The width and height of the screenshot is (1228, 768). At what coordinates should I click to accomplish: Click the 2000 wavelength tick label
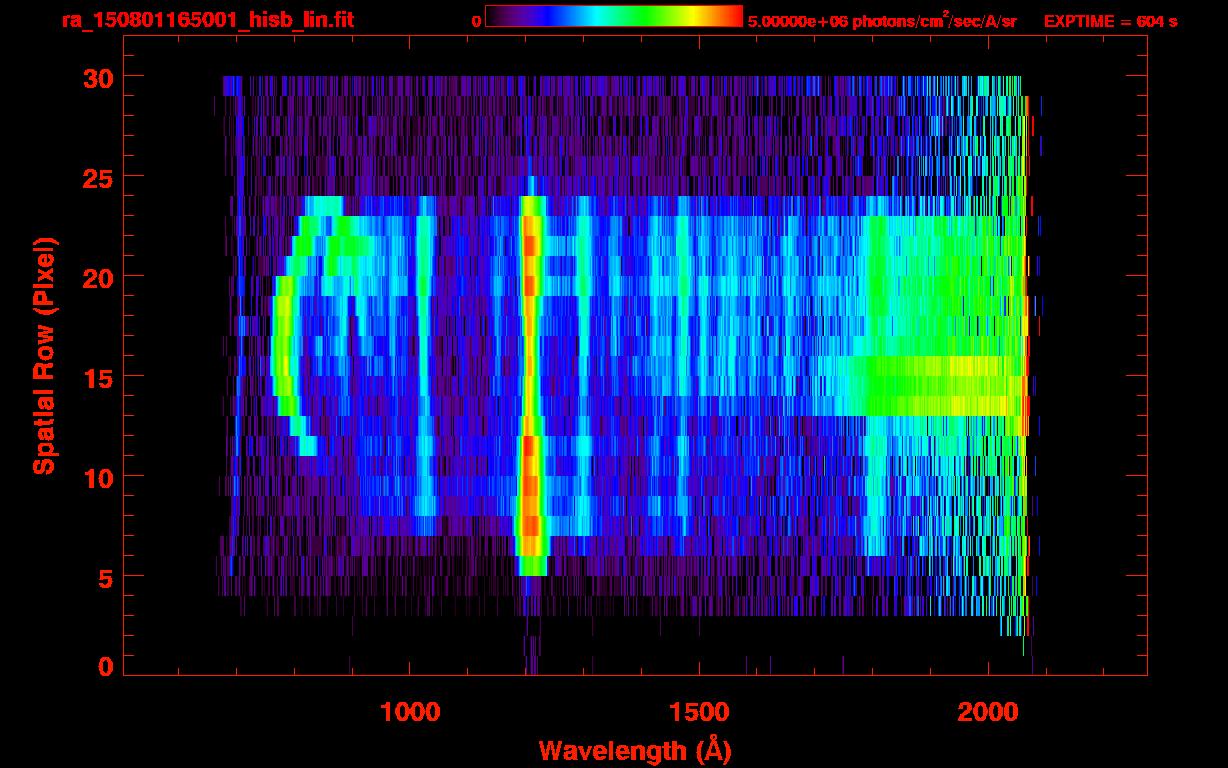pyautogui.click(x=988, y=712)
